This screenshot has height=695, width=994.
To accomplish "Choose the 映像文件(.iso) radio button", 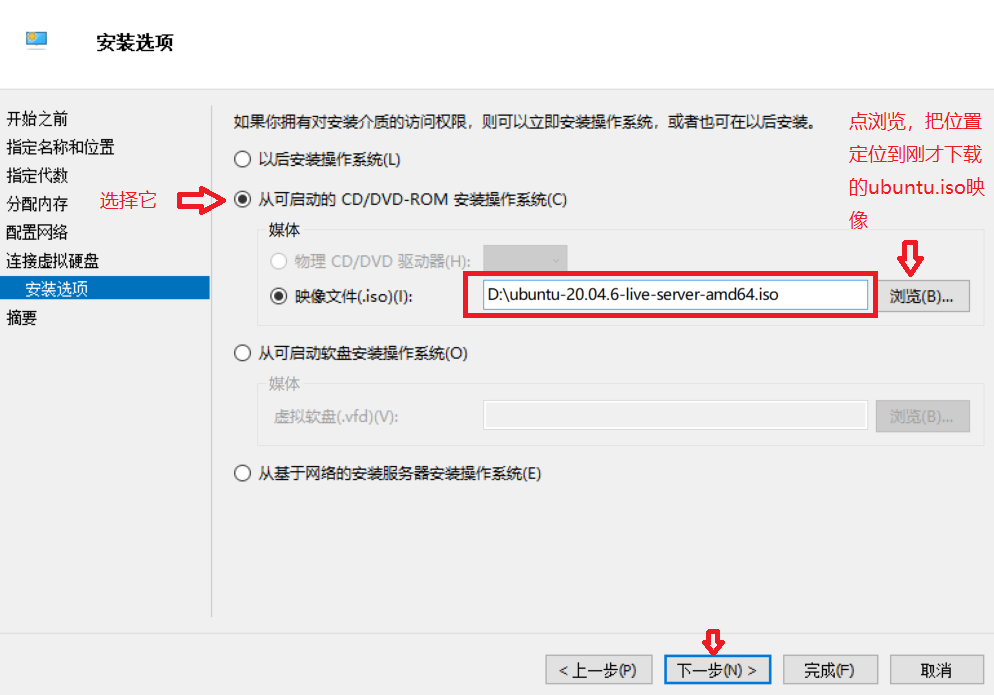I will coord(278,296).
